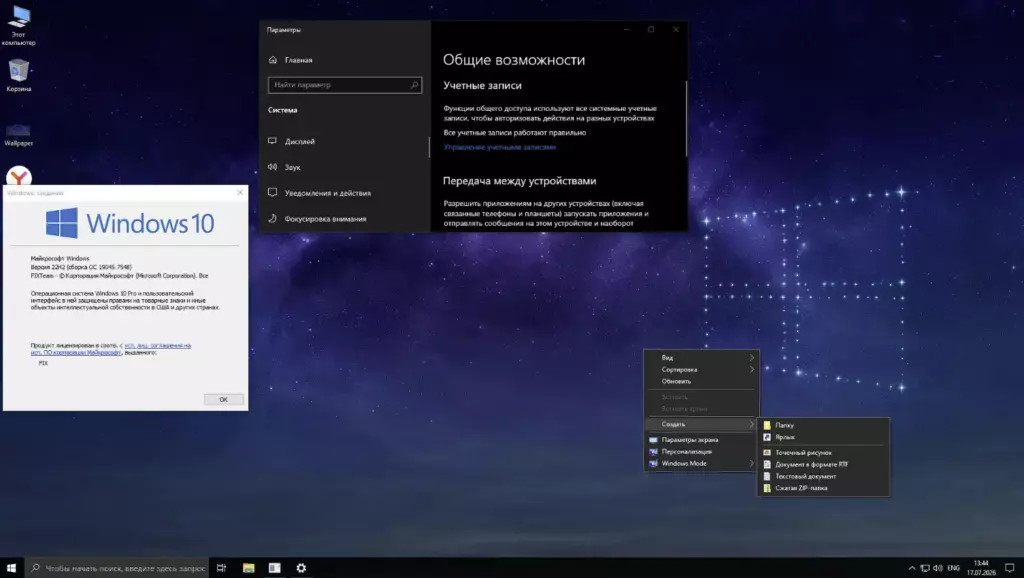1024x578 pixels.
Task: Open File Explorer from the taskbar
Action: coord(248,568)
